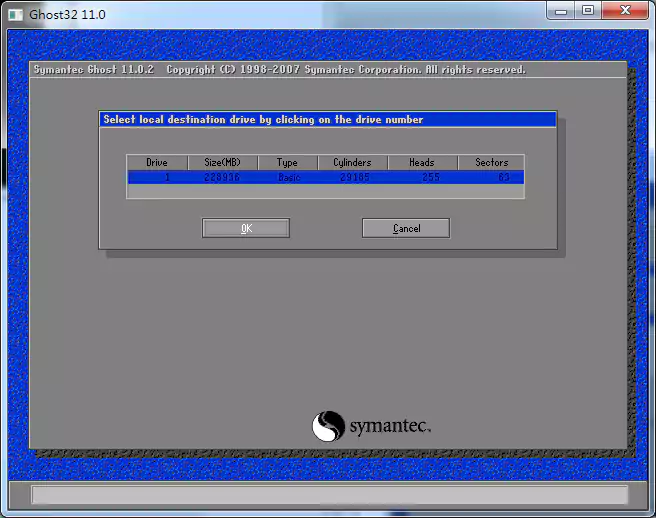Click the Cylinders column header
Image resolution: width=656 pixels, height=518 pixels.
click(352, 162)
